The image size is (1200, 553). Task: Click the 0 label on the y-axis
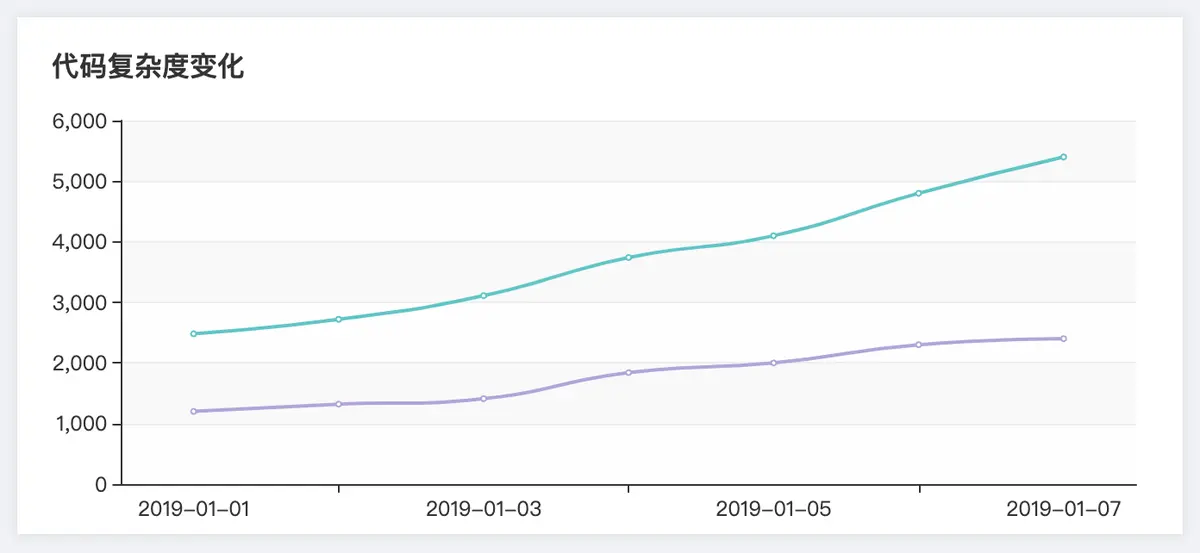pyautogui.click(x=101, y=485)
